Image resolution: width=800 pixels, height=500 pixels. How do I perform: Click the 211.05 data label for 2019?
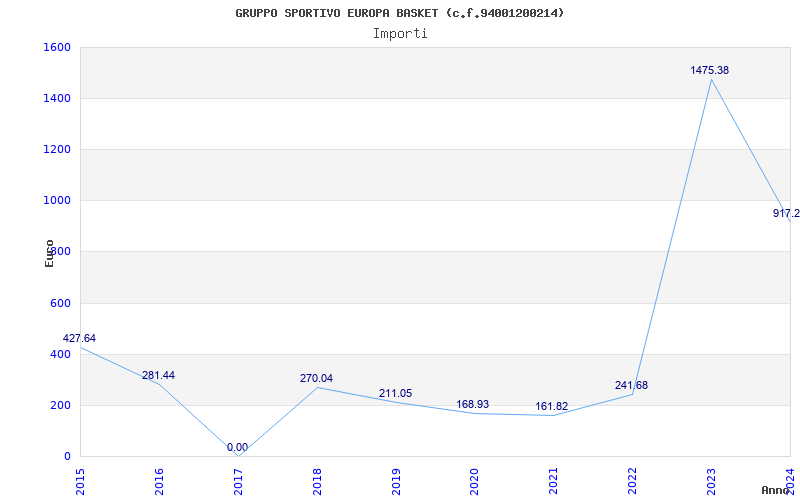click(395, 393)
